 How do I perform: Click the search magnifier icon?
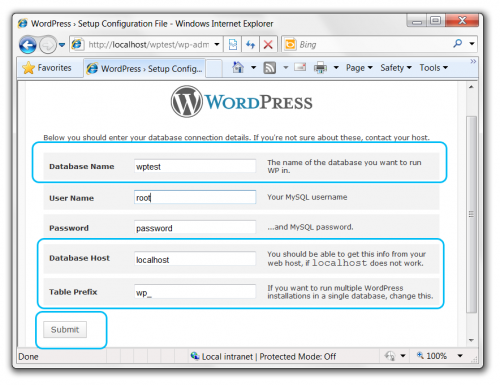tap(458, 43)
